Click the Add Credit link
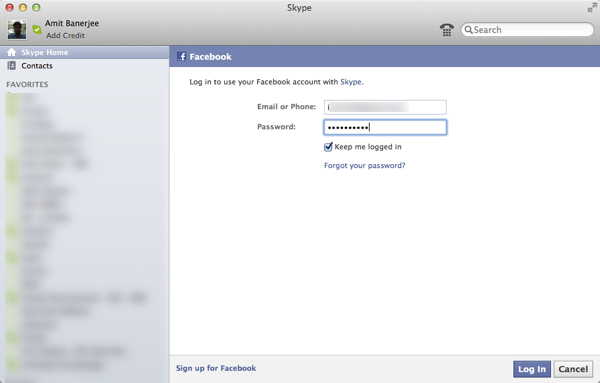The height and width of the screenshot is (383, 600). (x=65, y=36)
